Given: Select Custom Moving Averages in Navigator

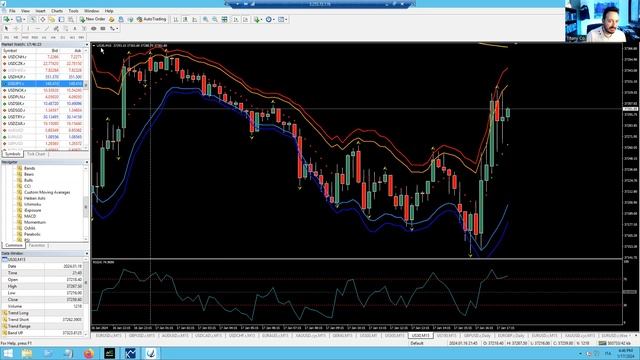Looking at the screenshot, I should (x=47, y=192).
